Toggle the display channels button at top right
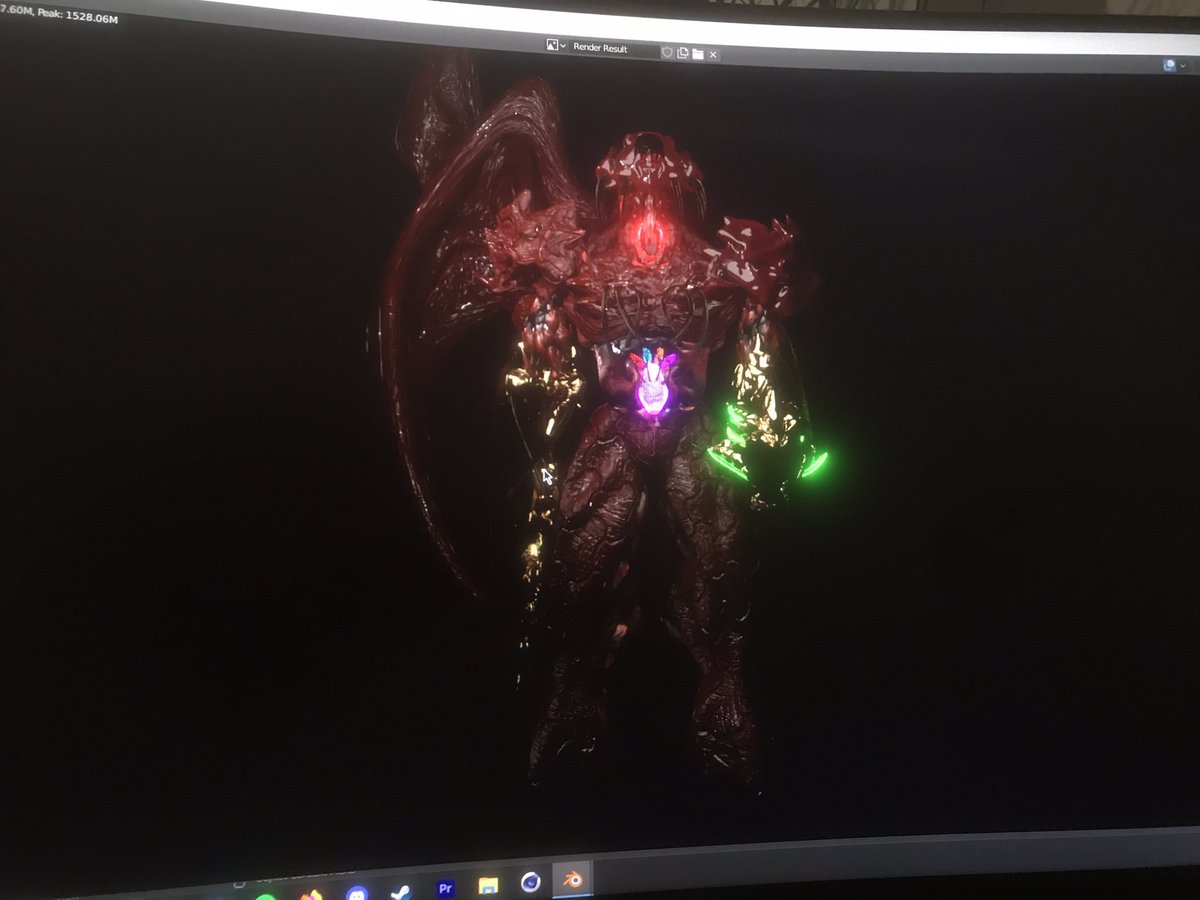This screenshot has height=900, width=1200. coord(1170,65)
